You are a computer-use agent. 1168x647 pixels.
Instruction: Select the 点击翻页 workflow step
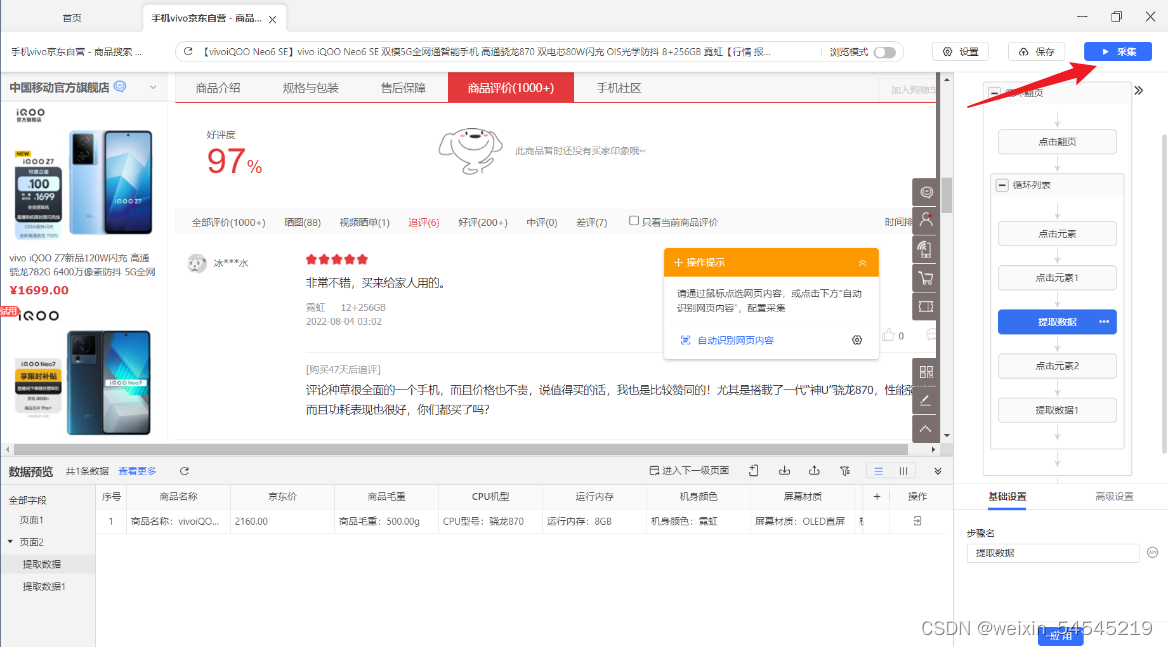point(1057,141)
